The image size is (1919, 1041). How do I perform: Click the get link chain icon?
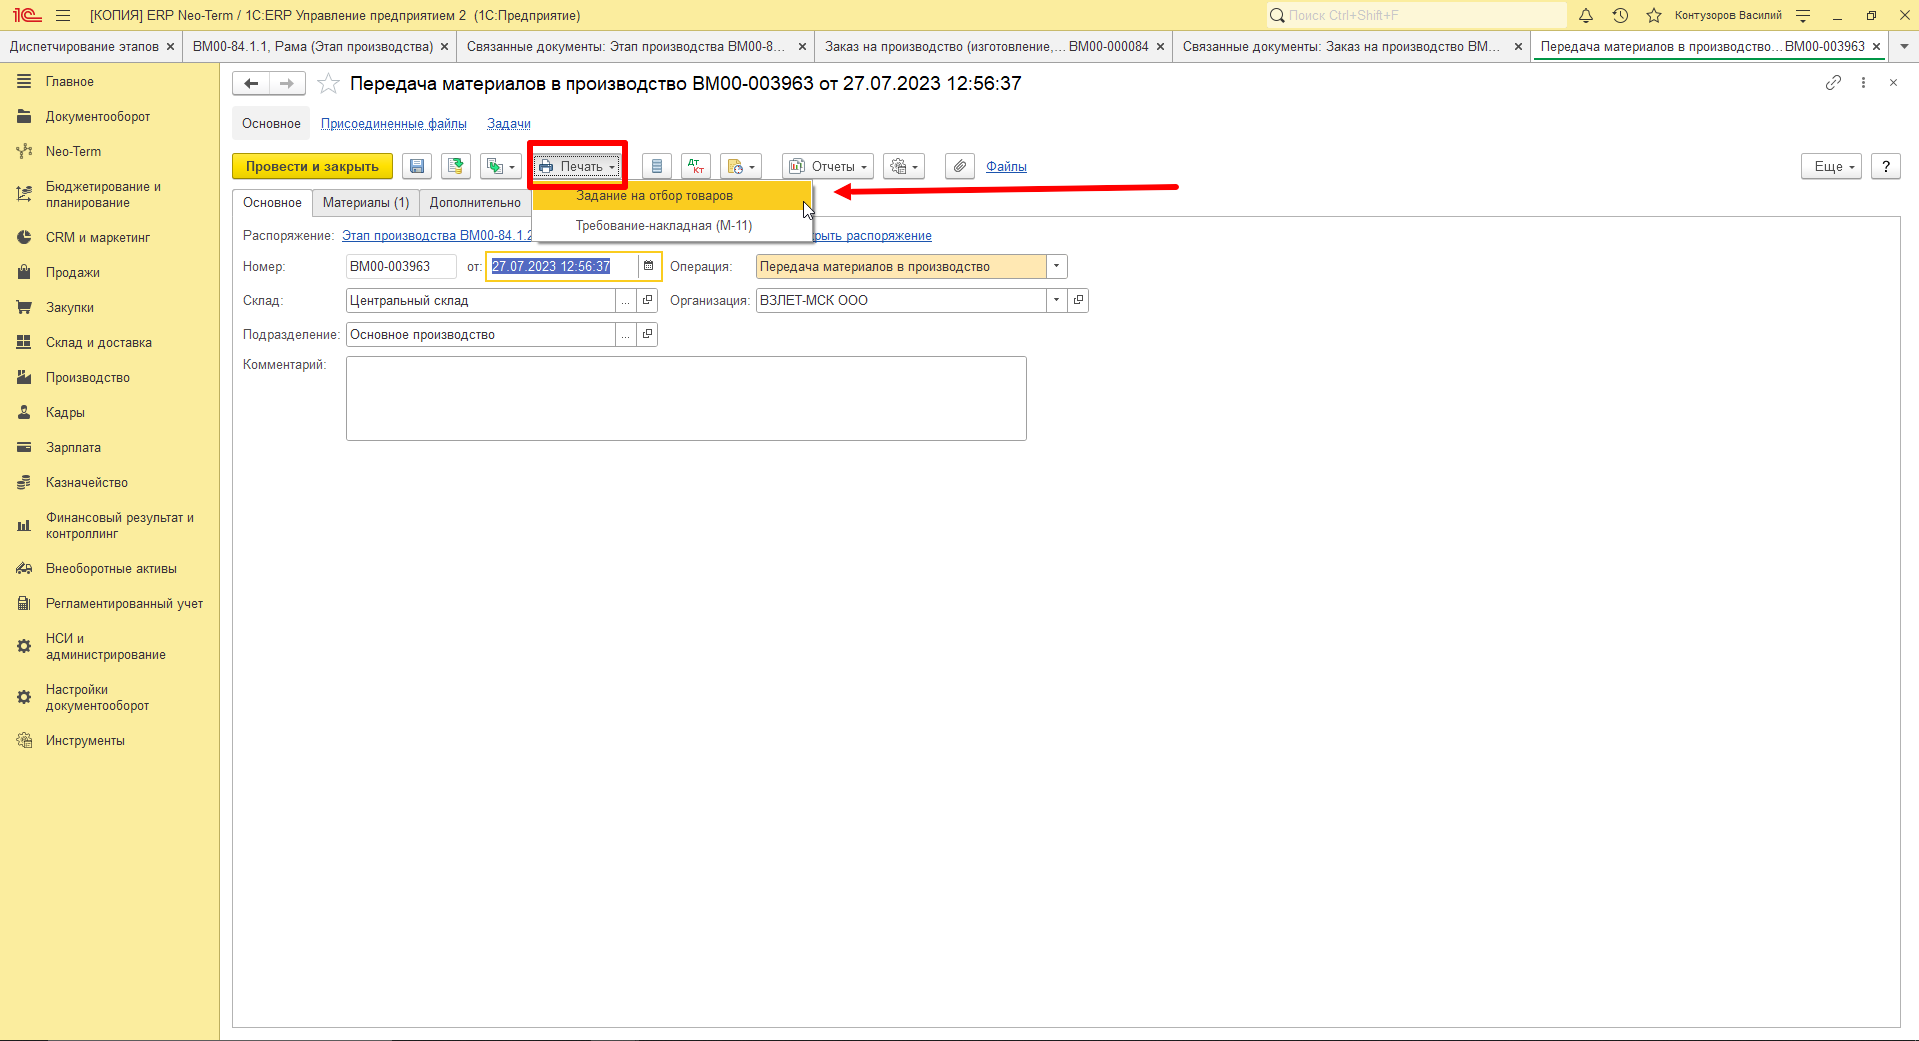coord(1833,83)
